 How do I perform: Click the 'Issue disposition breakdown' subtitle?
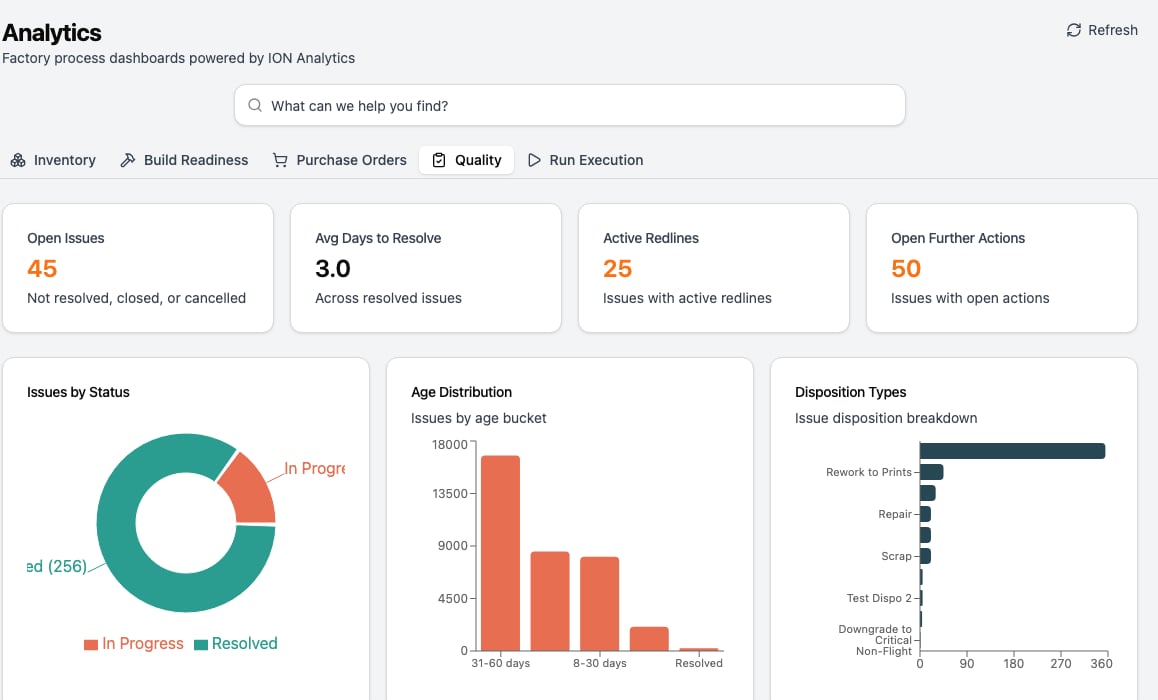pyautogui.click(x=886, y=418)
